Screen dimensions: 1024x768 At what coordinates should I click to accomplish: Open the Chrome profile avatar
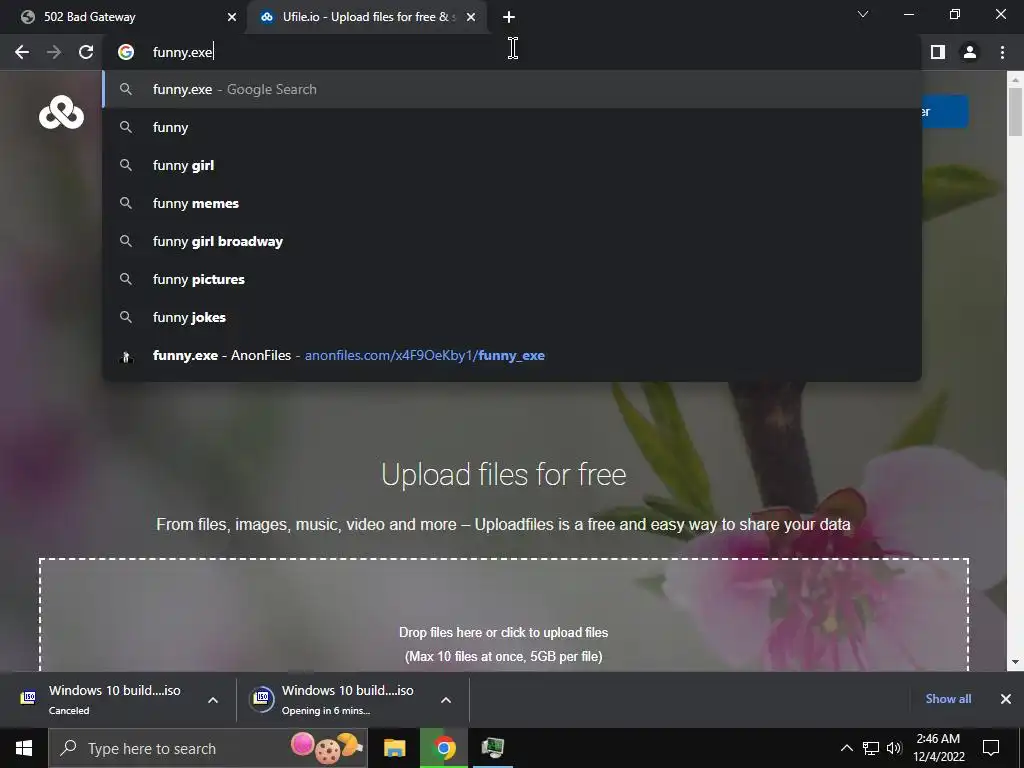pyautogui.click(x=970, y=52)
